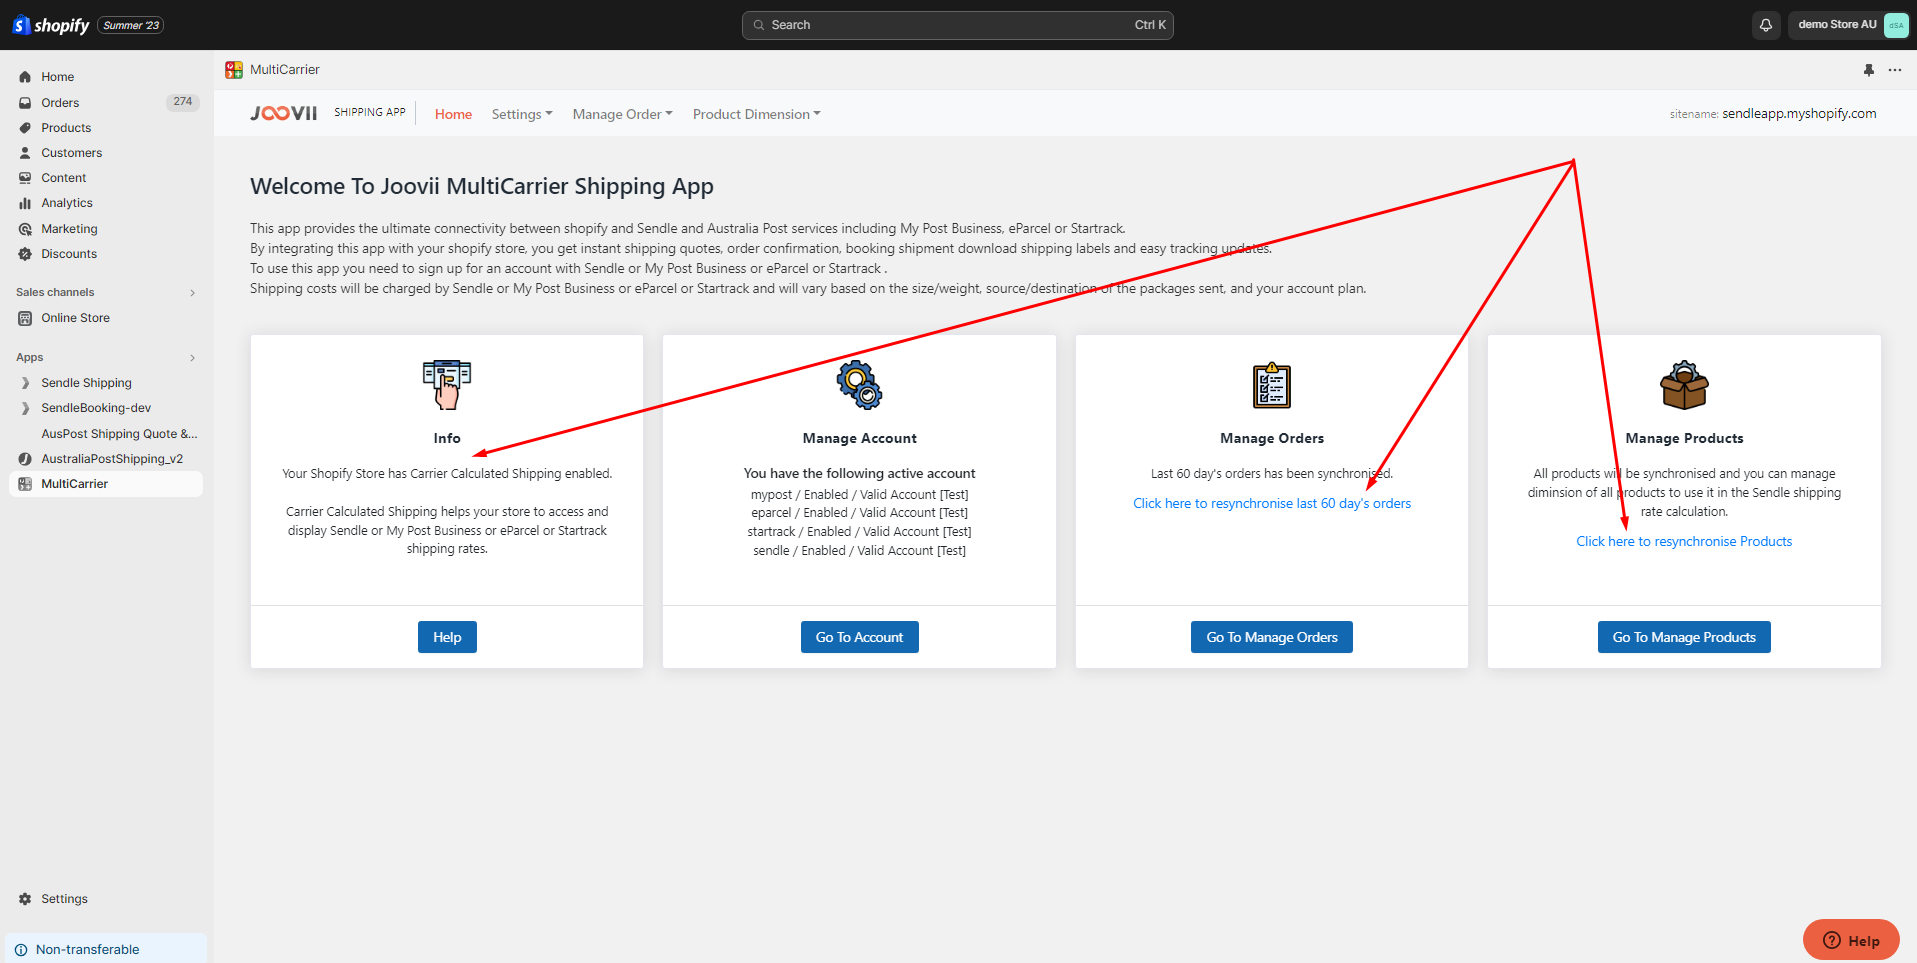Expand the Sales channels section
The width and height of the screenshot is (1917, 963).
point(192,291)
